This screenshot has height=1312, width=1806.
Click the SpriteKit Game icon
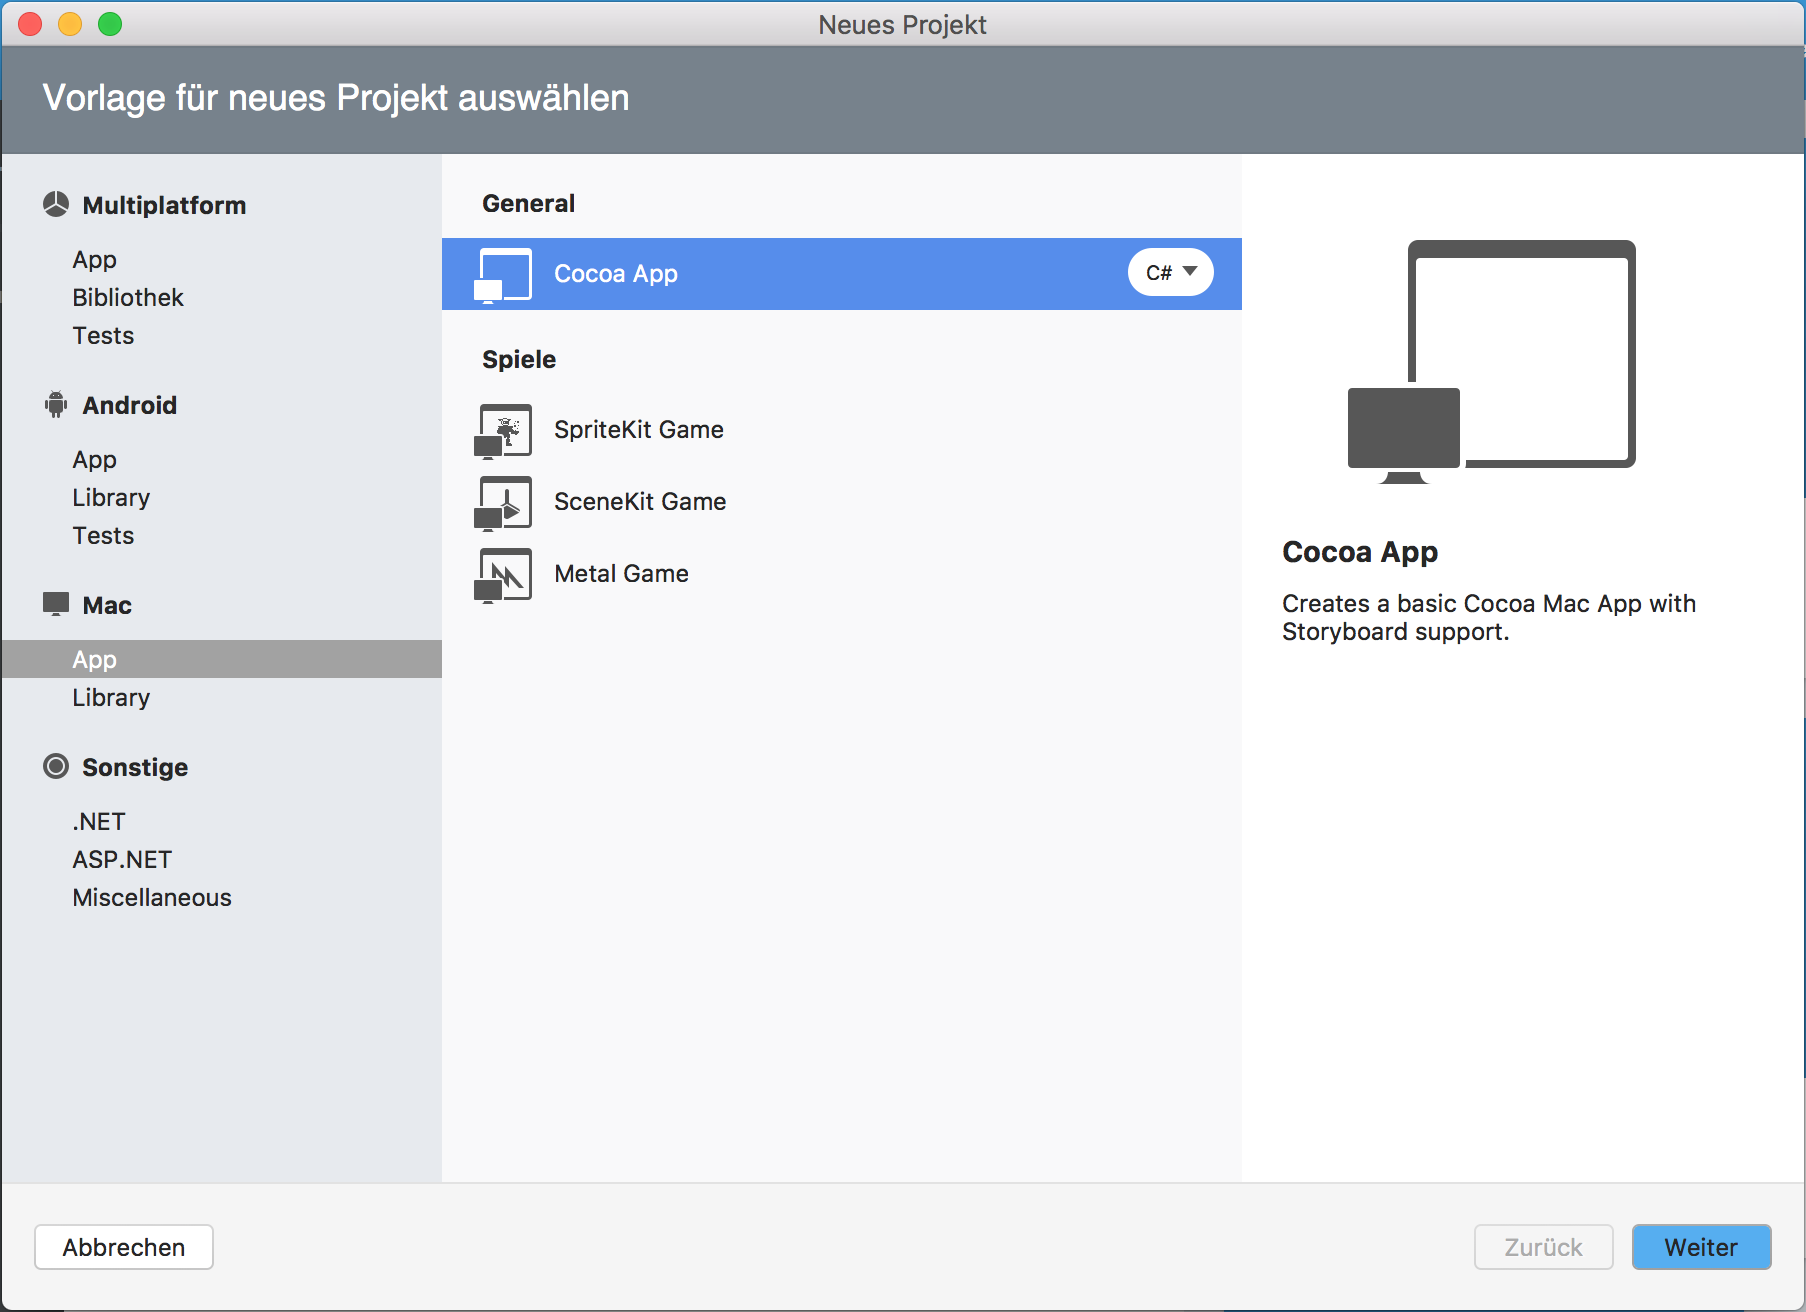point(504,430)
